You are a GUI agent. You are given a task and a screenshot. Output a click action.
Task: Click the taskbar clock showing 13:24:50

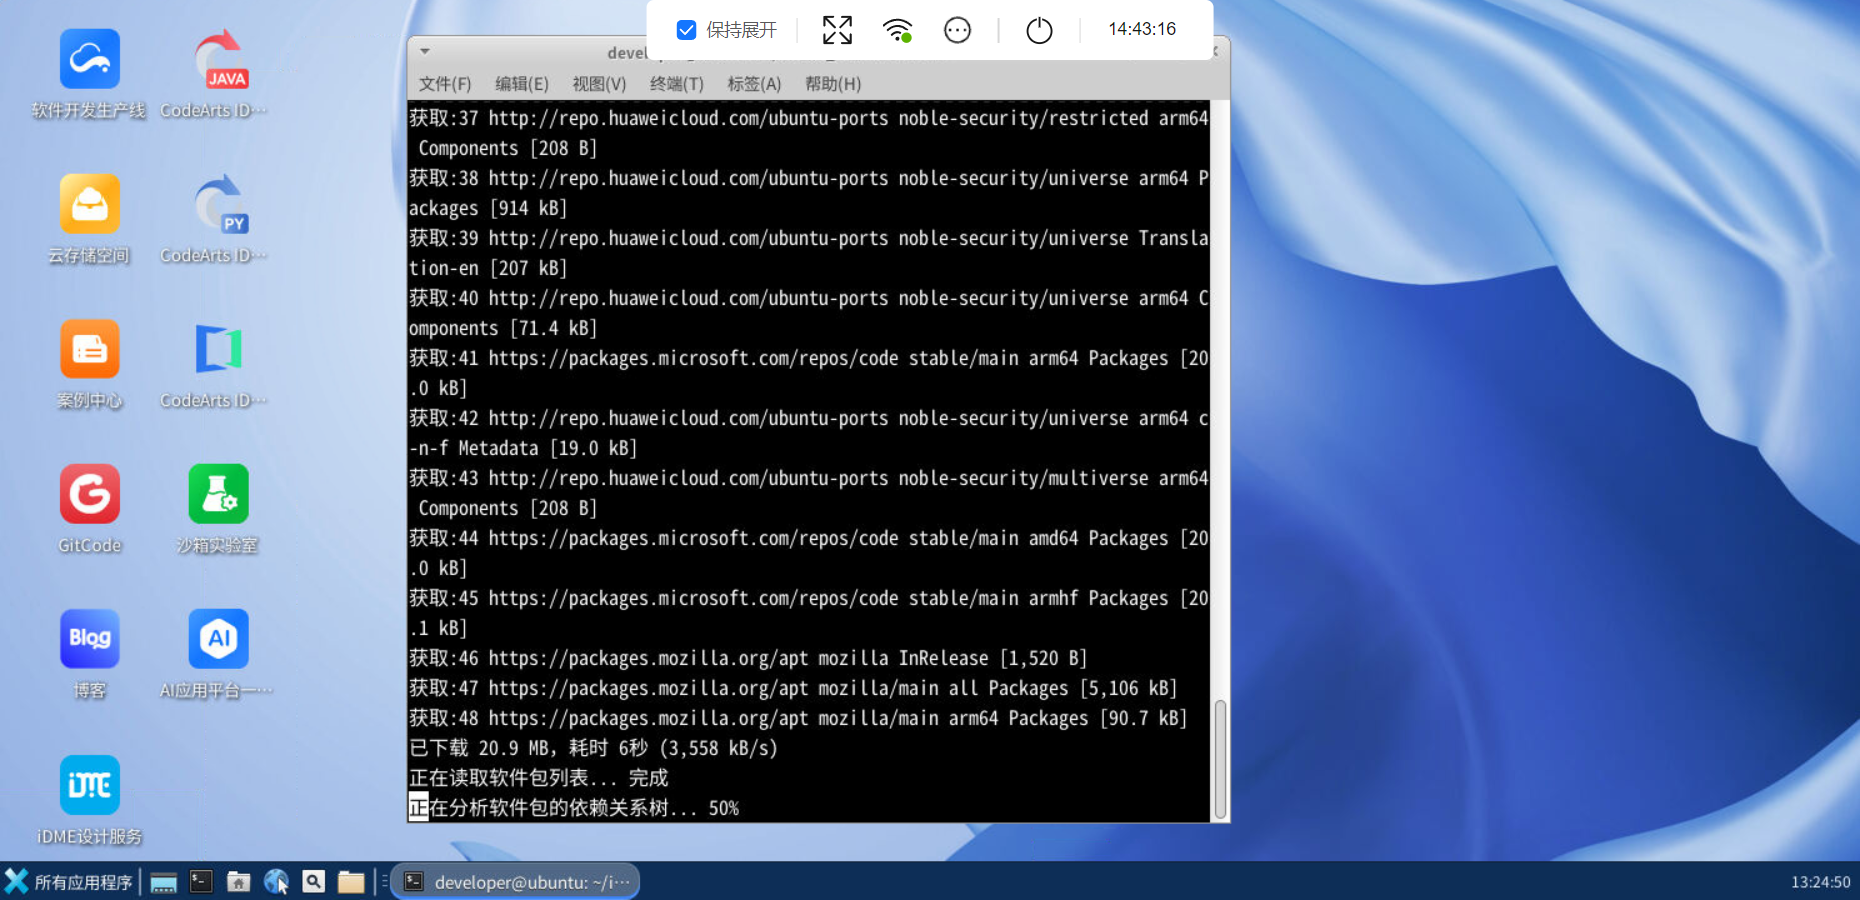pos(1820,882)
